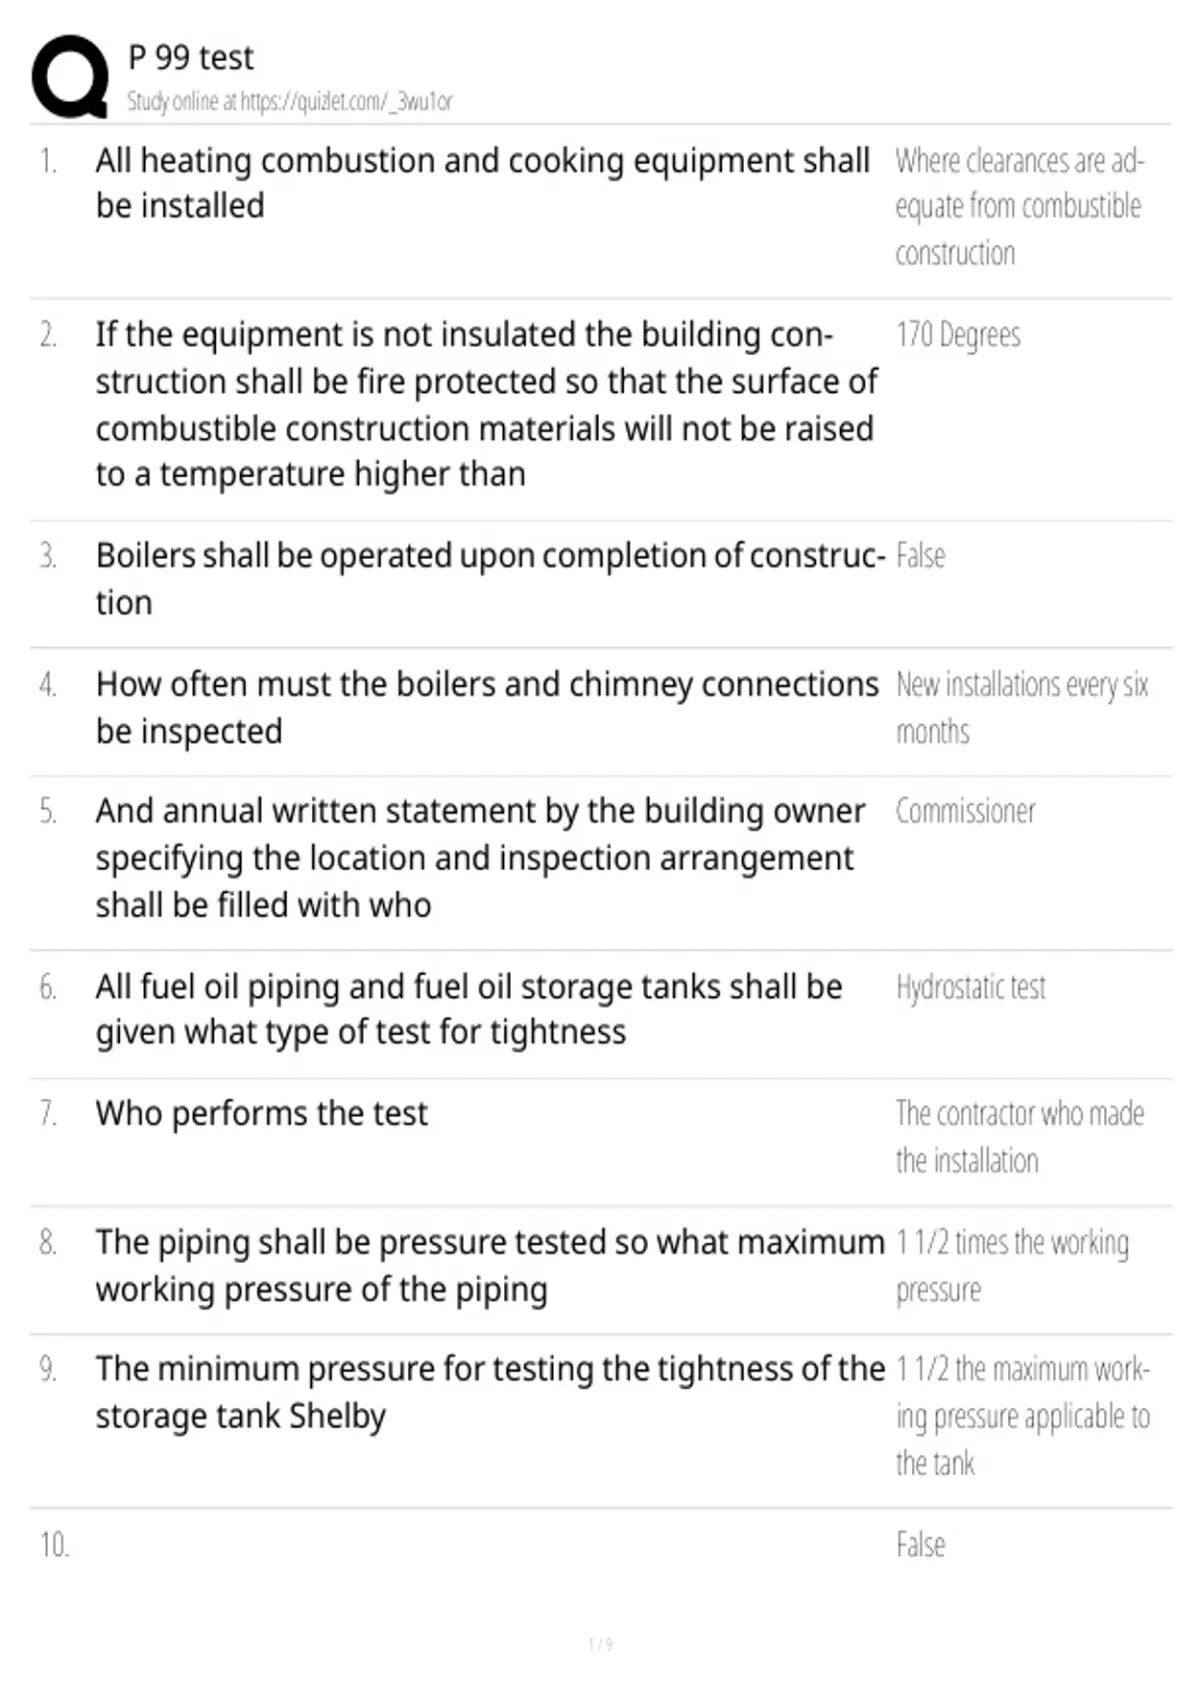This screenshot has width=1200, height=1700.
Task: Click the Quizlet Q logo icon
Action: 70,76
